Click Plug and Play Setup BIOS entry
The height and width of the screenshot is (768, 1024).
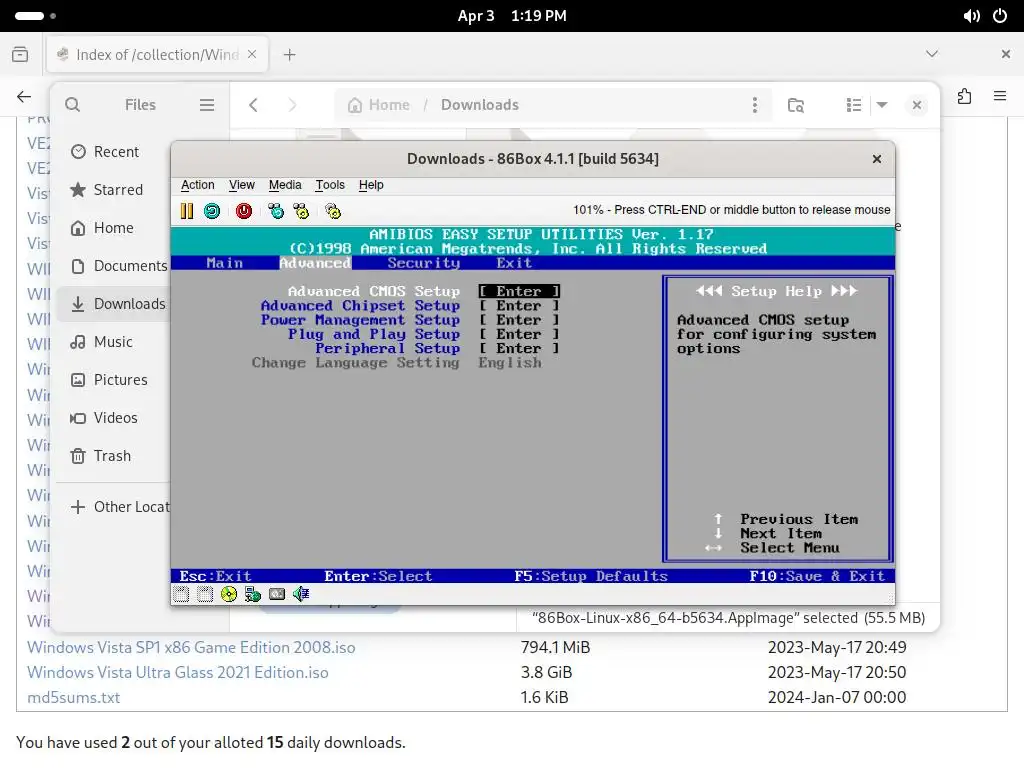tap(374, 334)
